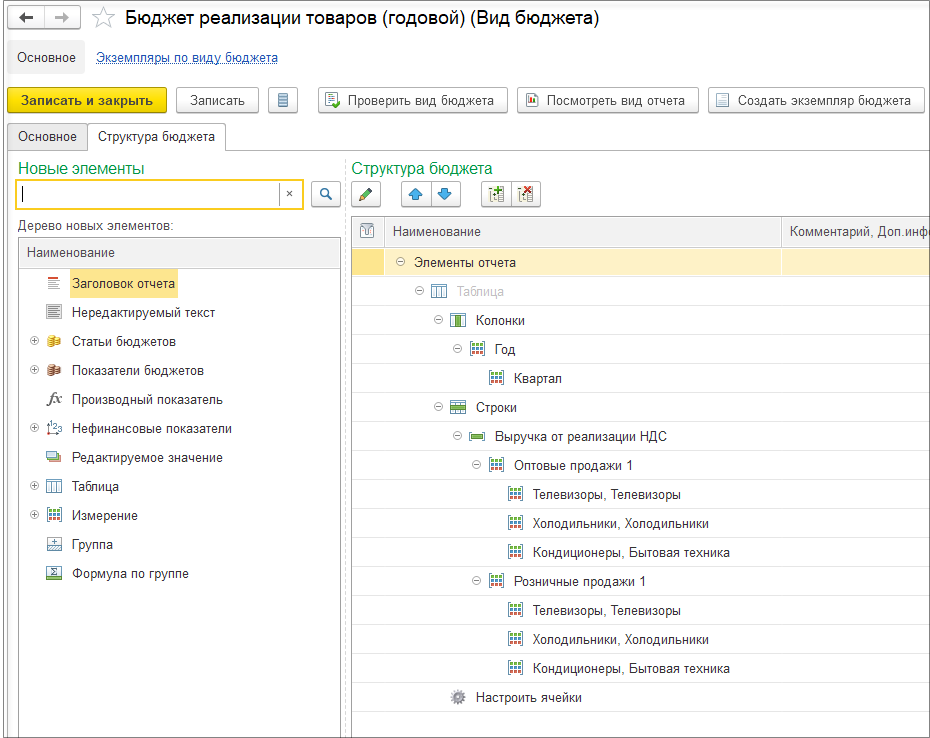
Task: Click the pencil edit icon in structure toolbar
Action: [x=366, y=194]
